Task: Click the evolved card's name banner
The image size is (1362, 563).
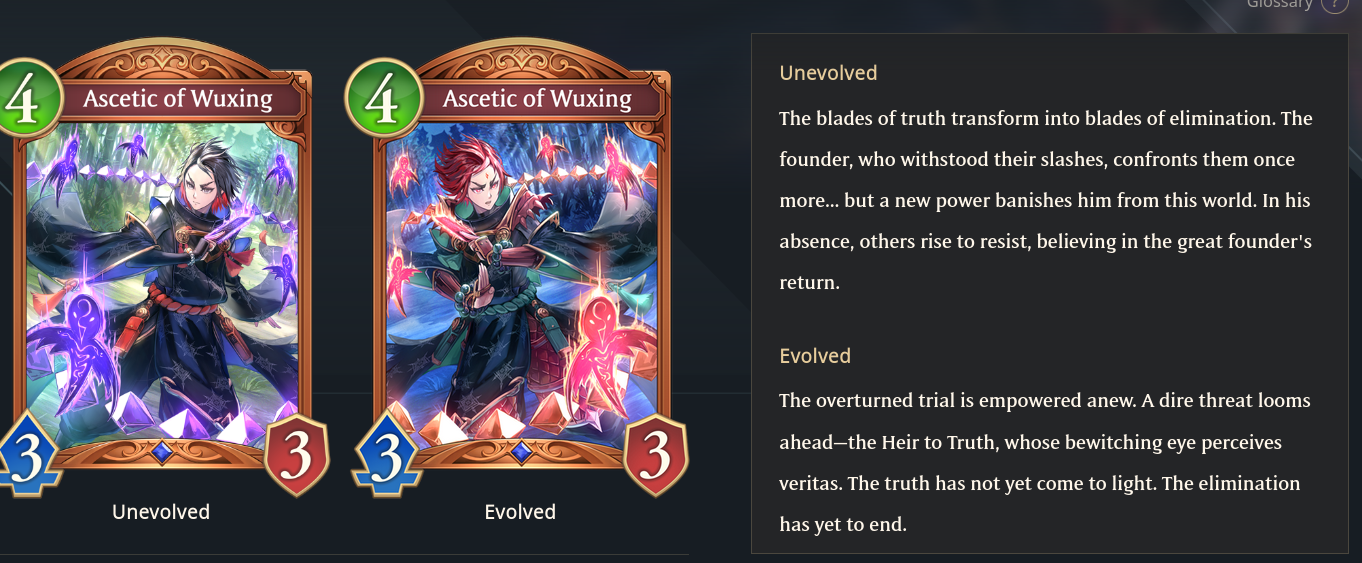Action: [538, 99]
